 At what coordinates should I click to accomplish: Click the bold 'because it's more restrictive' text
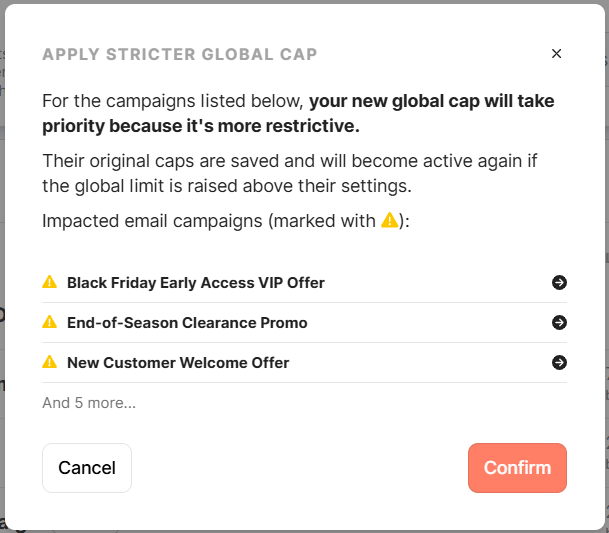coord(200,127)
